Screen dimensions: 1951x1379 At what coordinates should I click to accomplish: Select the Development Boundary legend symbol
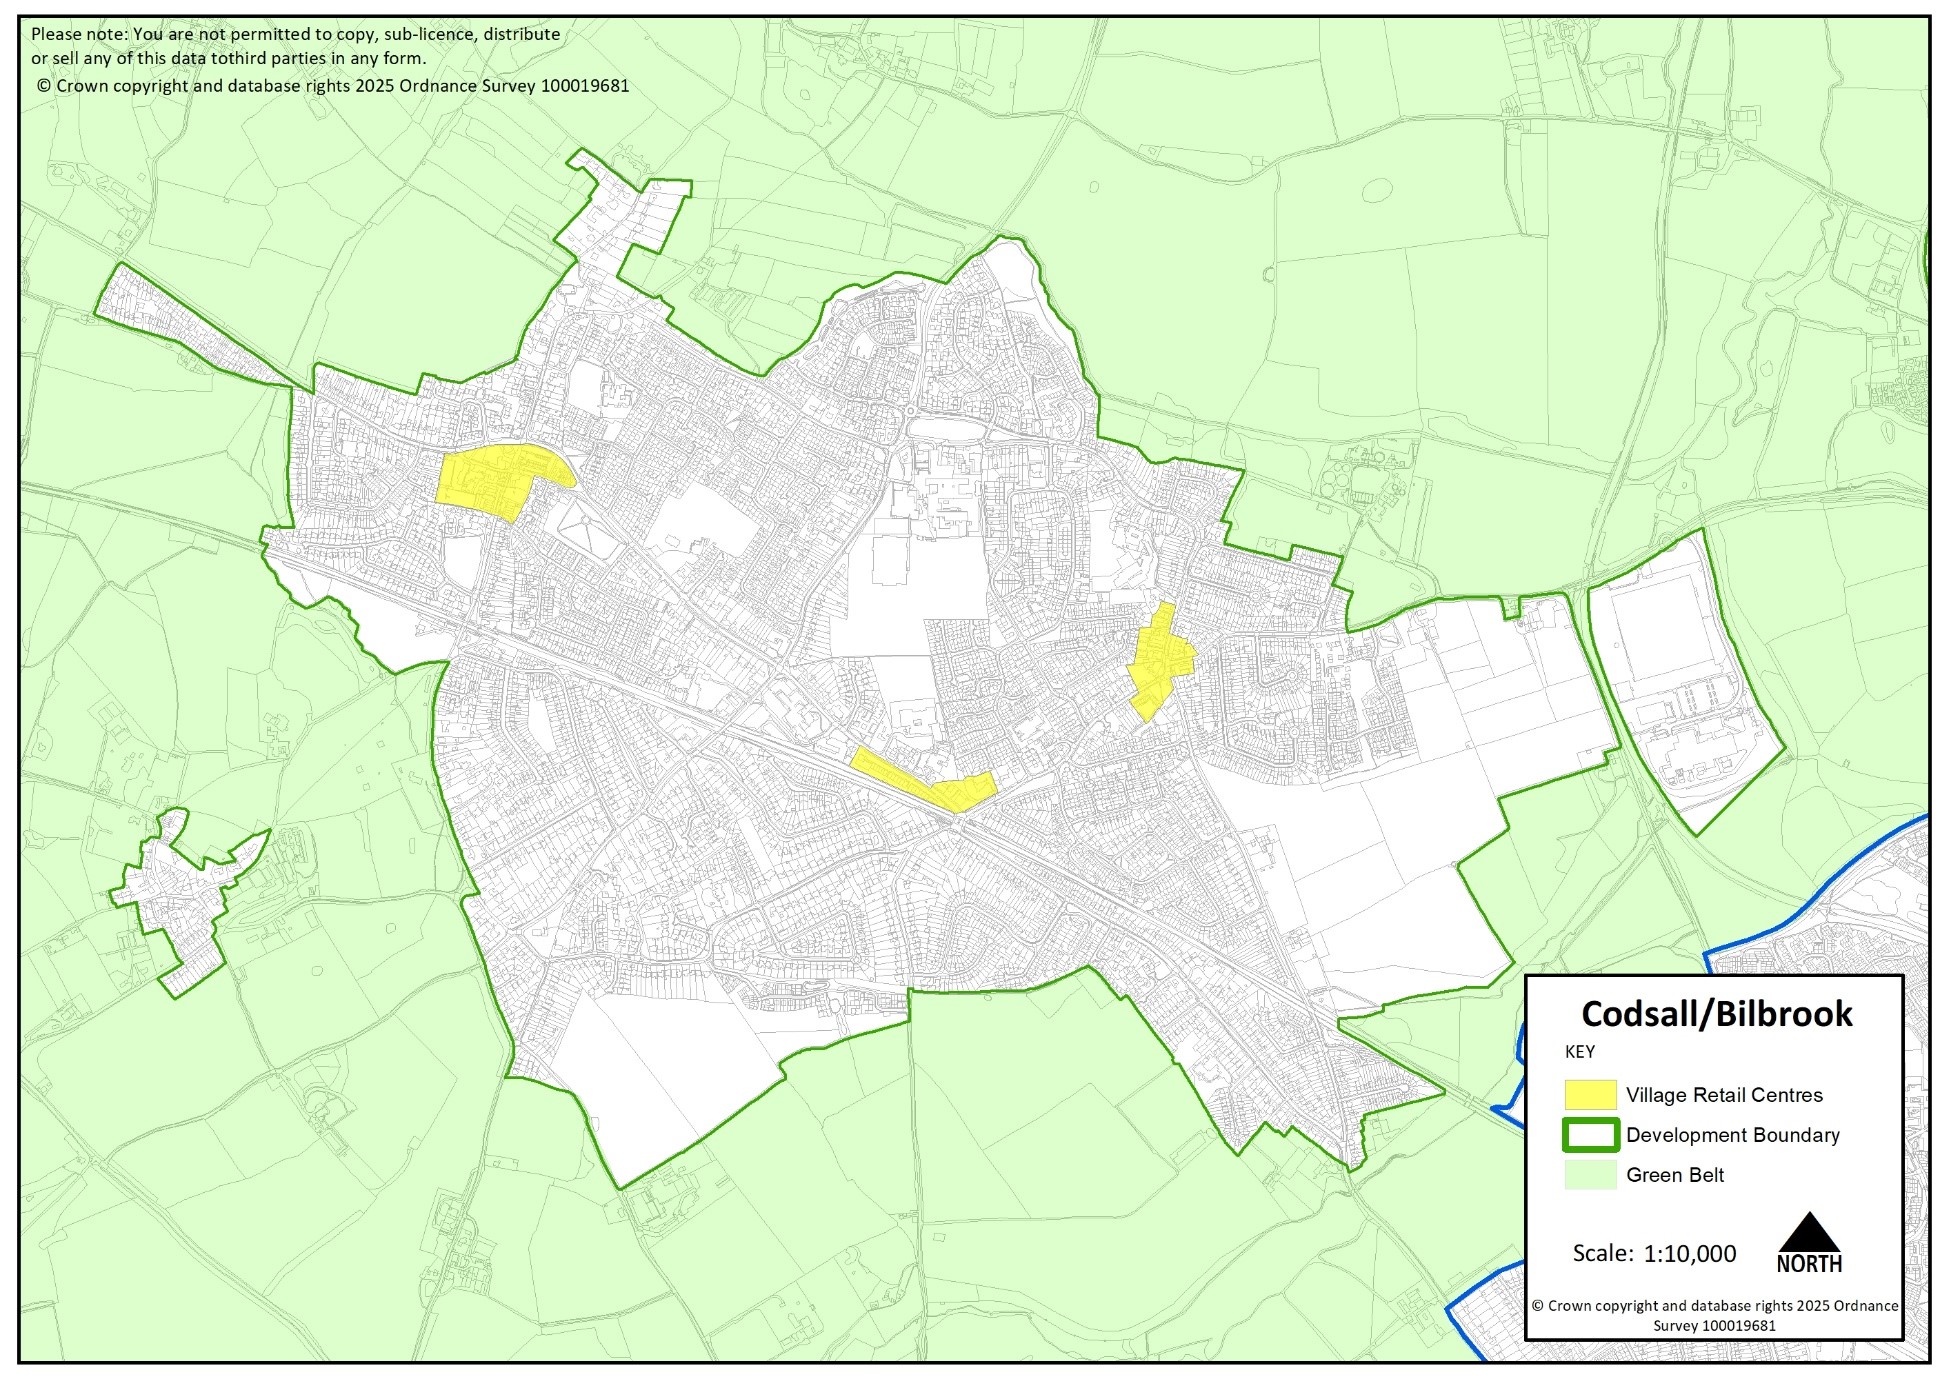coord(1590,1135)
